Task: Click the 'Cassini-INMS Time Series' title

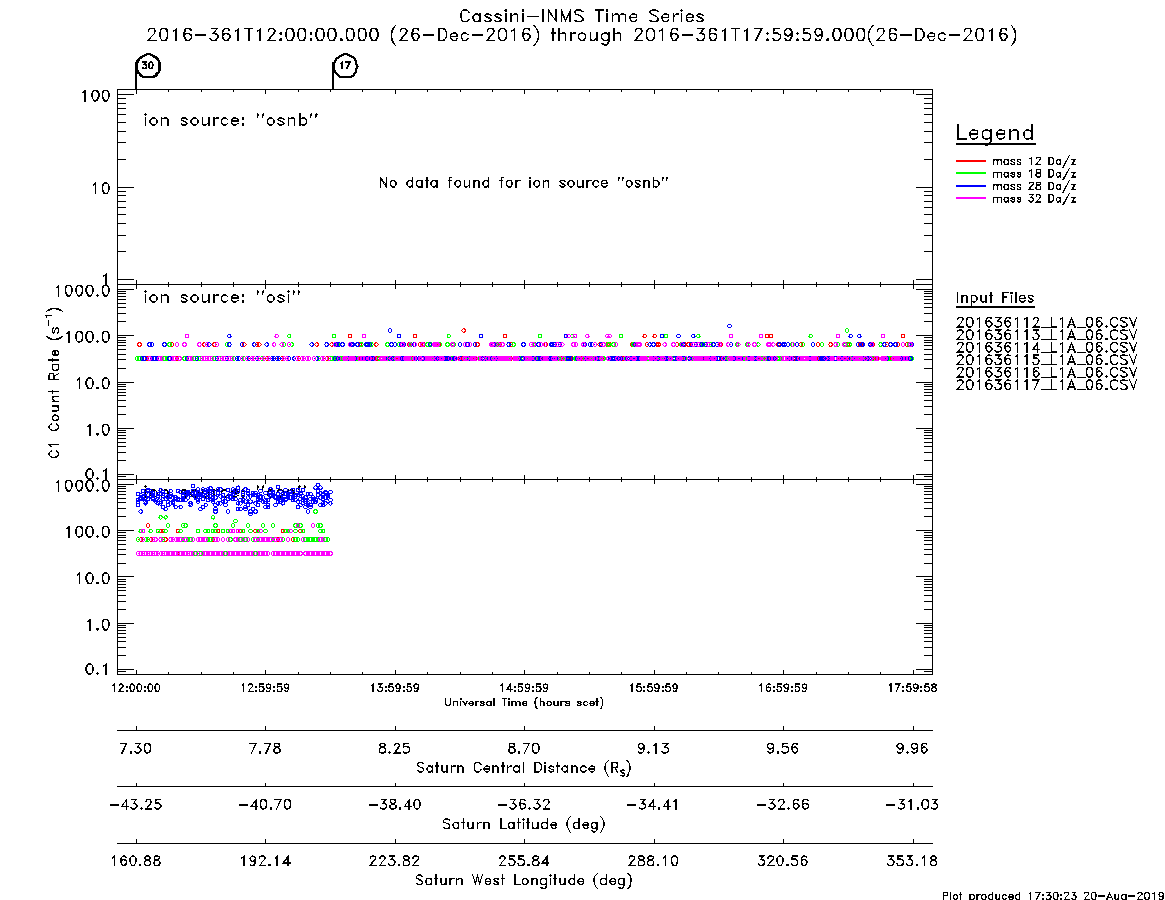Action: coord(582,16)
